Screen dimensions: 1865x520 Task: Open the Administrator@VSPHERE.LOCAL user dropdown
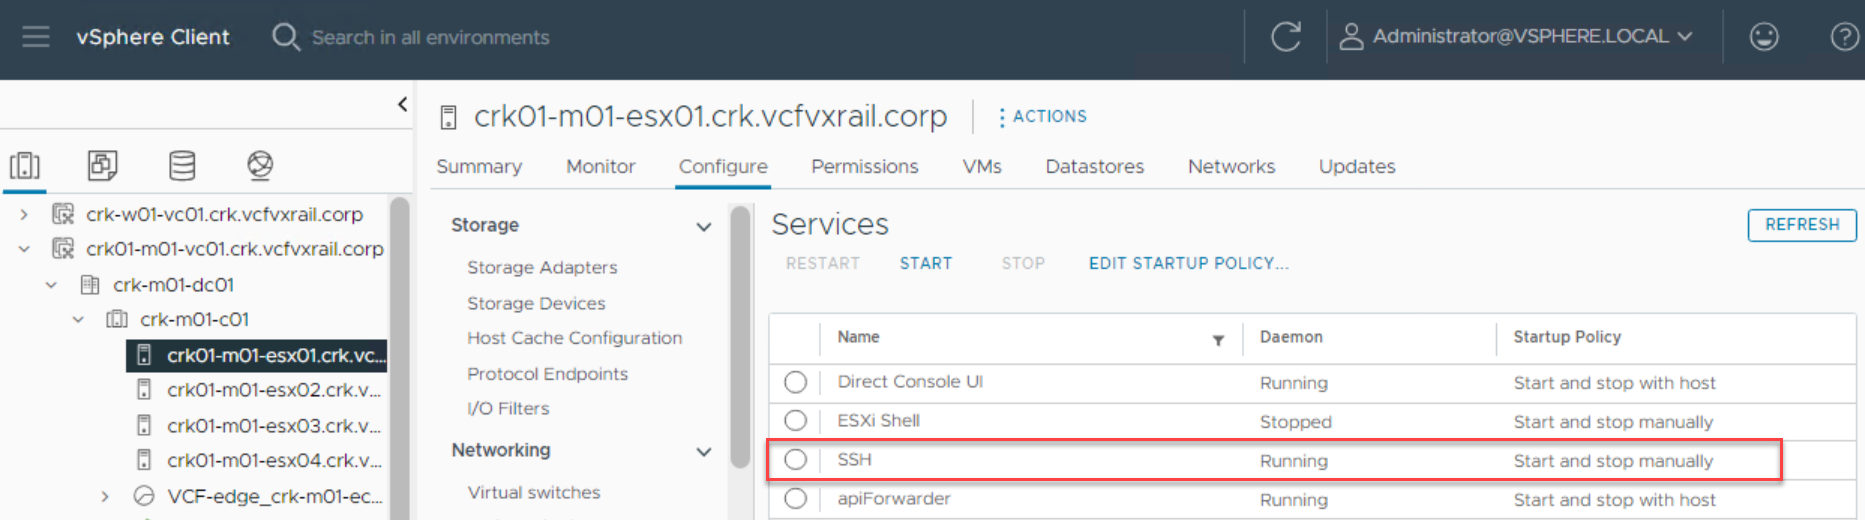1531,37
